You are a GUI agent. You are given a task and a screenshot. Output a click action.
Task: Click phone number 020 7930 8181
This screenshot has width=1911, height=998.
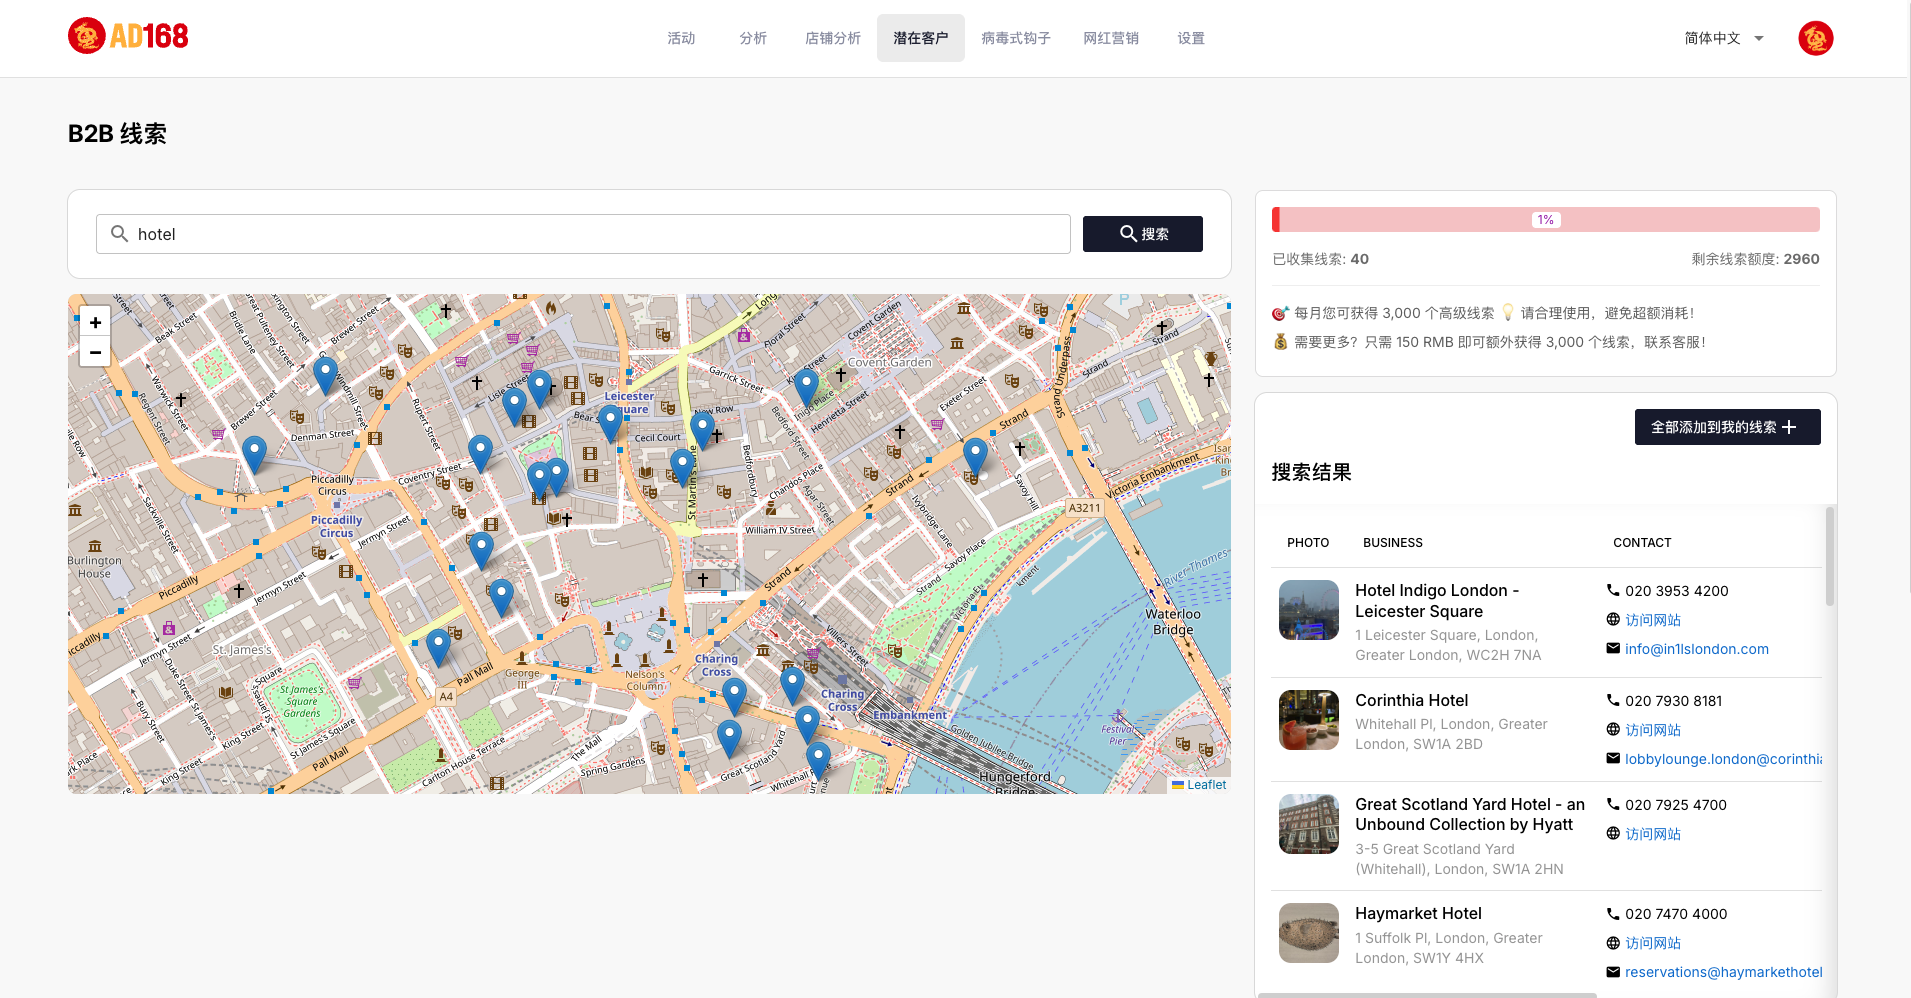click(1673, 701)
